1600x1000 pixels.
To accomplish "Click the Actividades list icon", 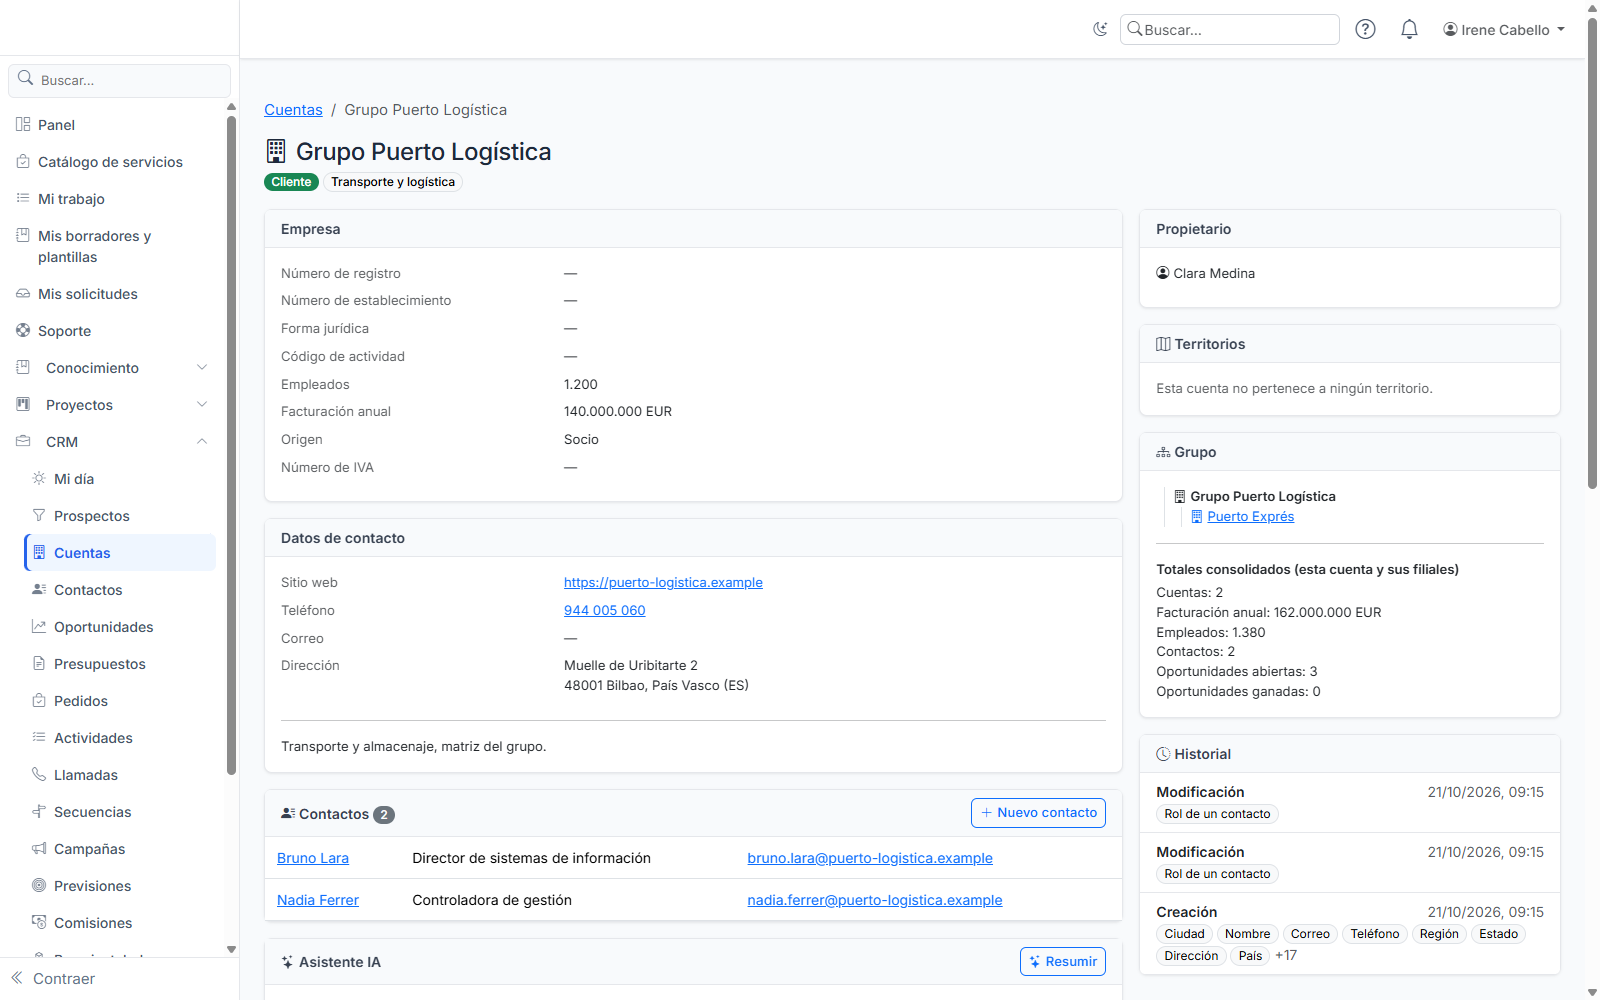I will click(x=39, y=738).
